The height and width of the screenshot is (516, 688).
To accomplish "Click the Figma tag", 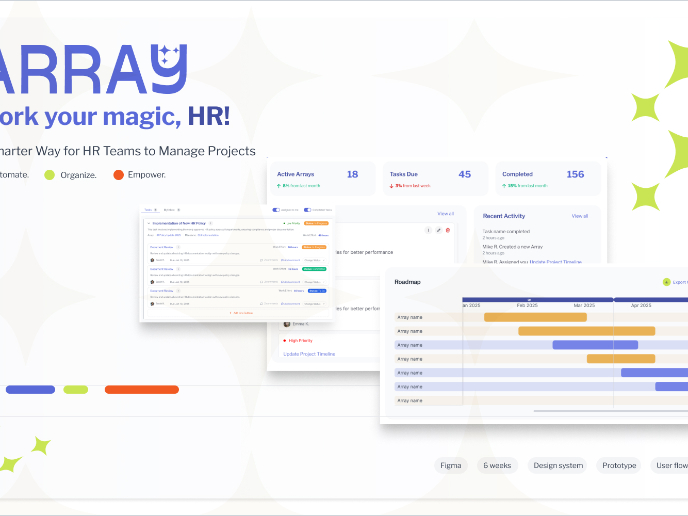I will [x=451, y=466].
